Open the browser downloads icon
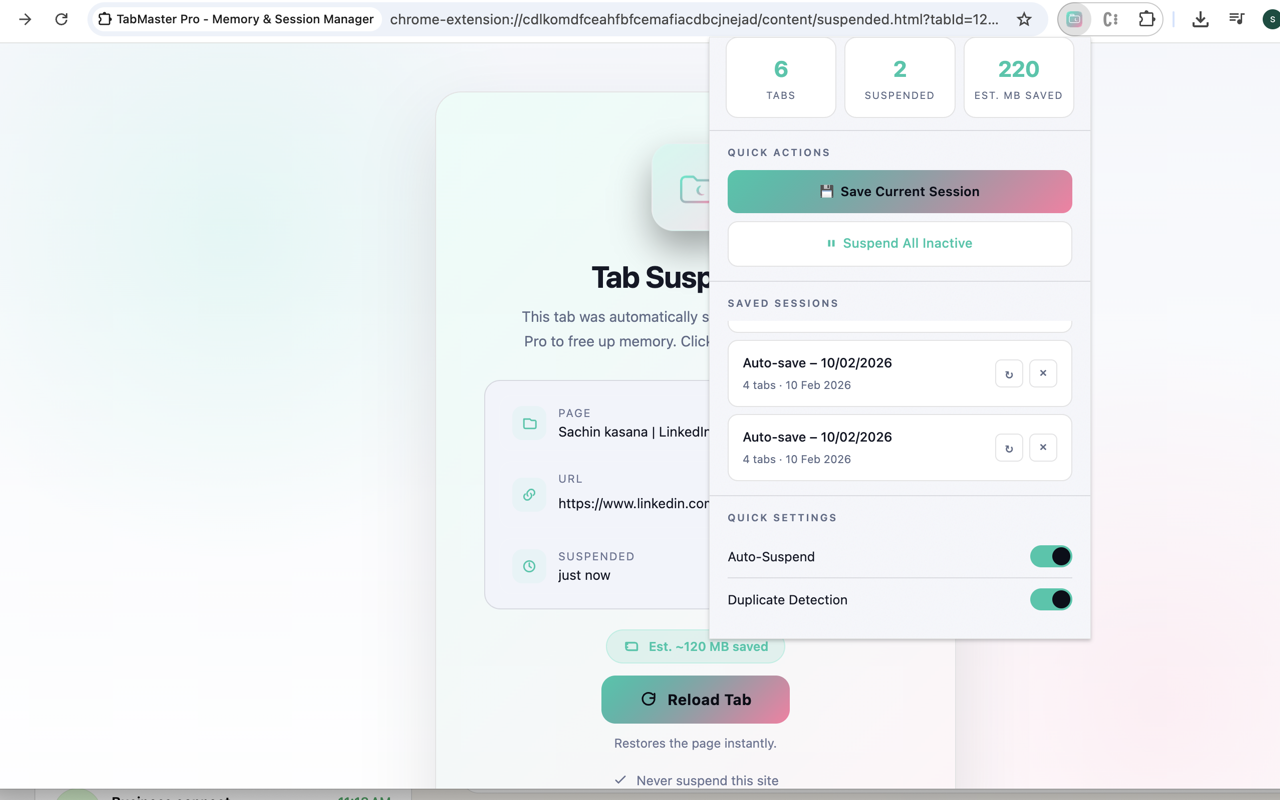Screen dimensions: 1280x800 1200,19
